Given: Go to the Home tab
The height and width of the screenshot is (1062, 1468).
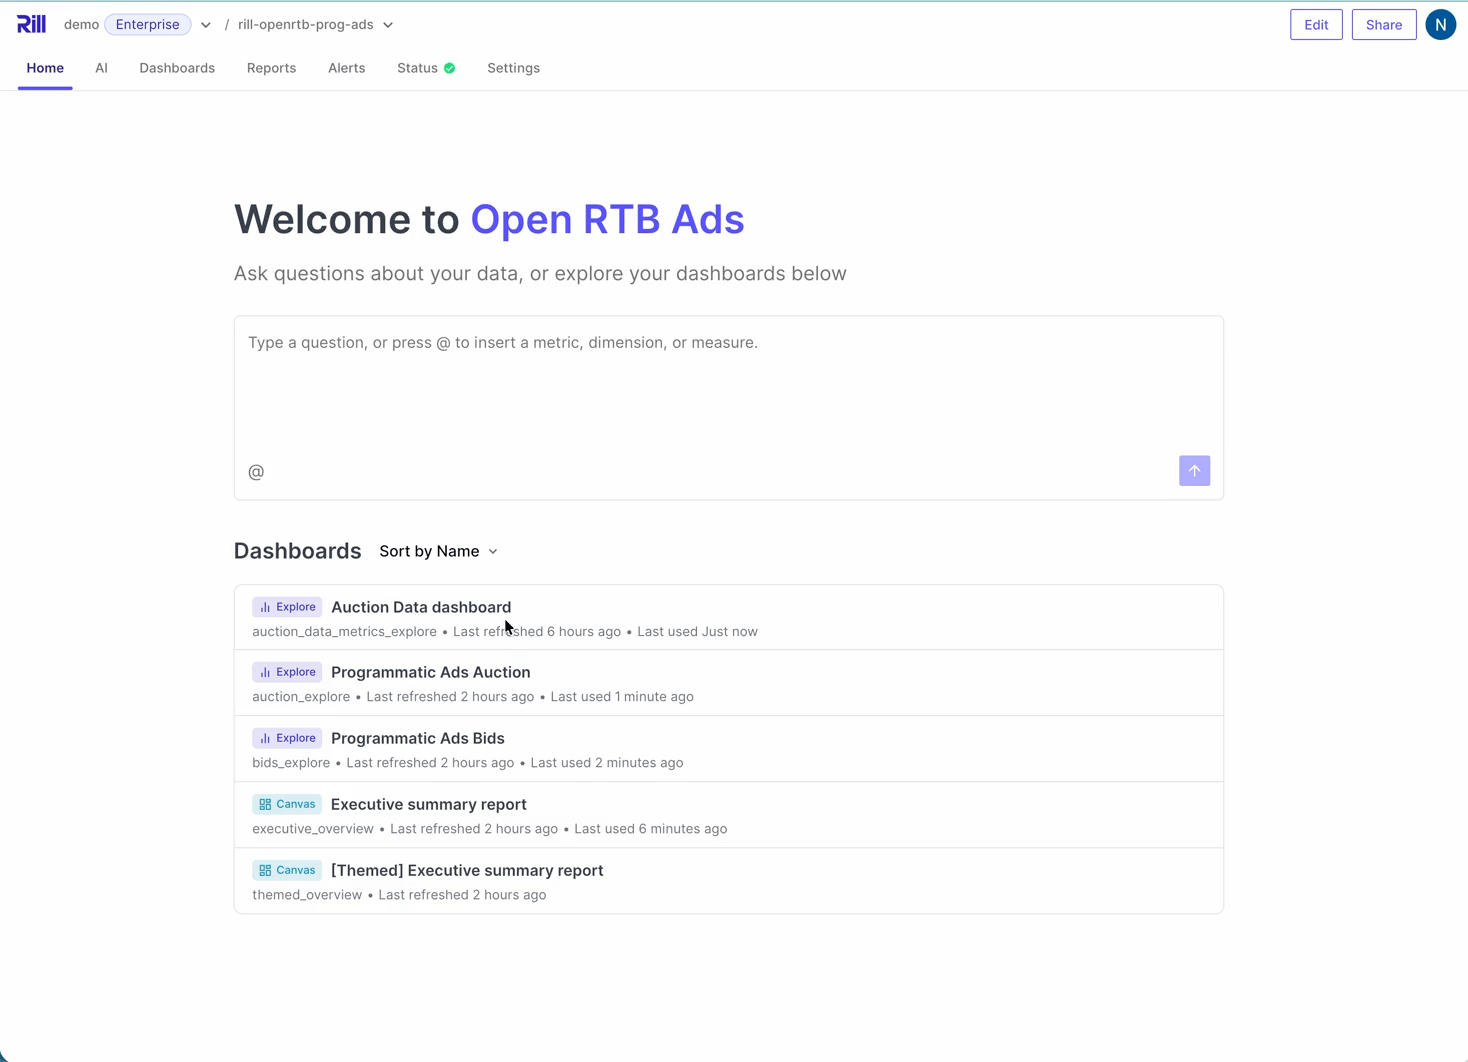Looking at the screenshot, I should coord(45,68).
